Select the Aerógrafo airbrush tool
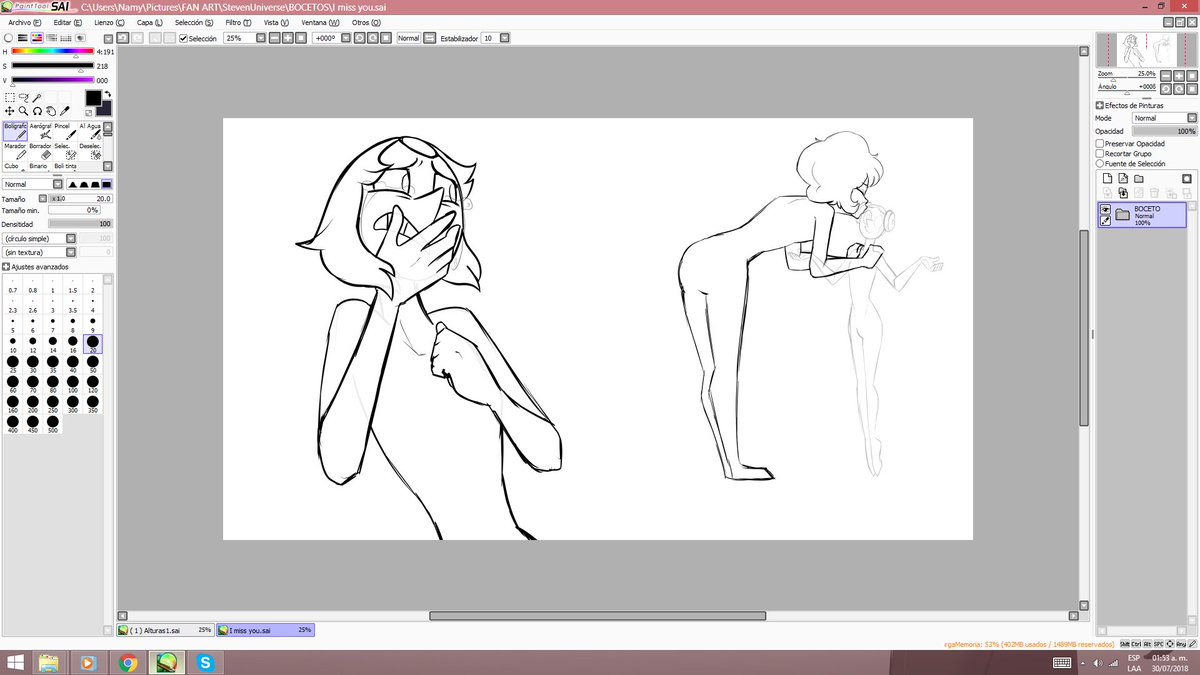 coord(40,133)
